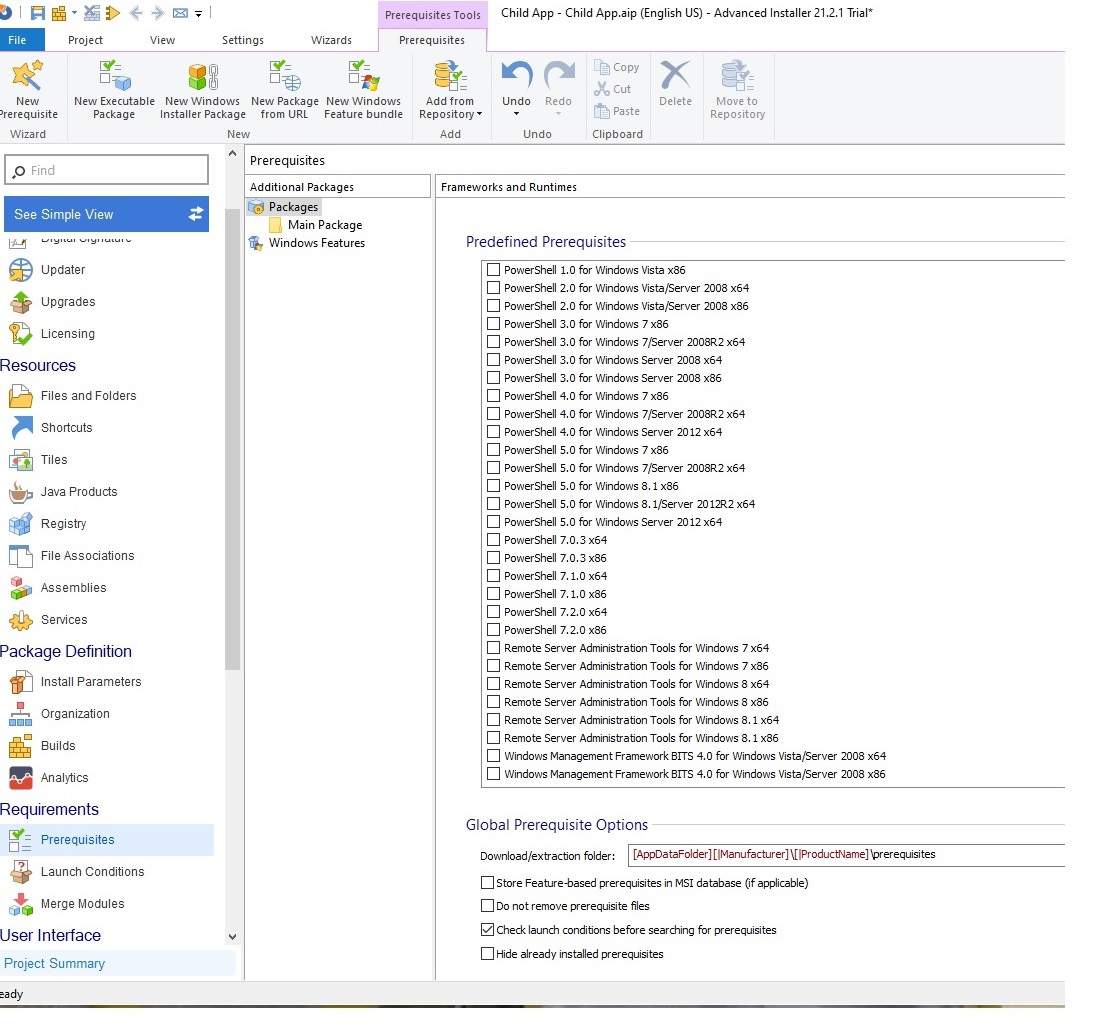Open the Licensing page
This screenshot has height=1035, width=1101.
(67, 334)
